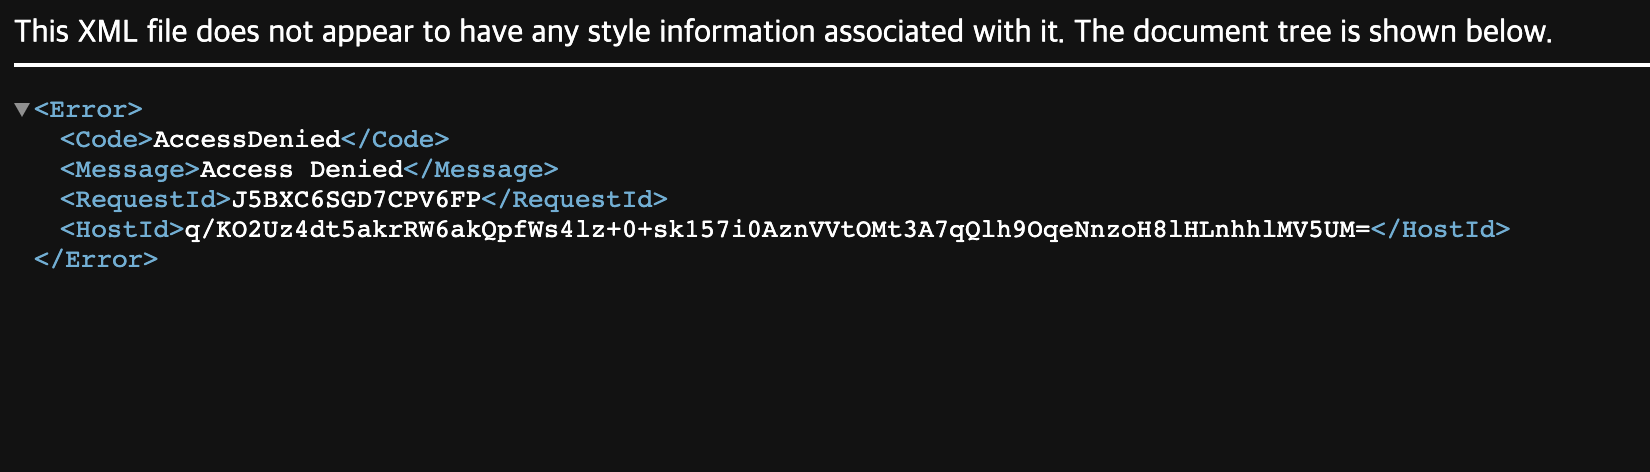Click the word 'Denied' in Message

pos(356,169)
